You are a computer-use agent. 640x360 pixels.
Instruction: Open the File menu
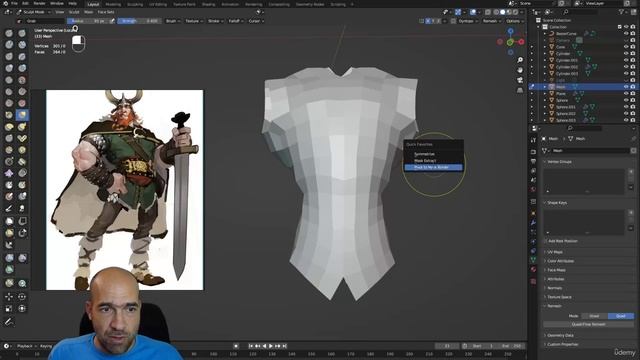(x=14, y=4)
